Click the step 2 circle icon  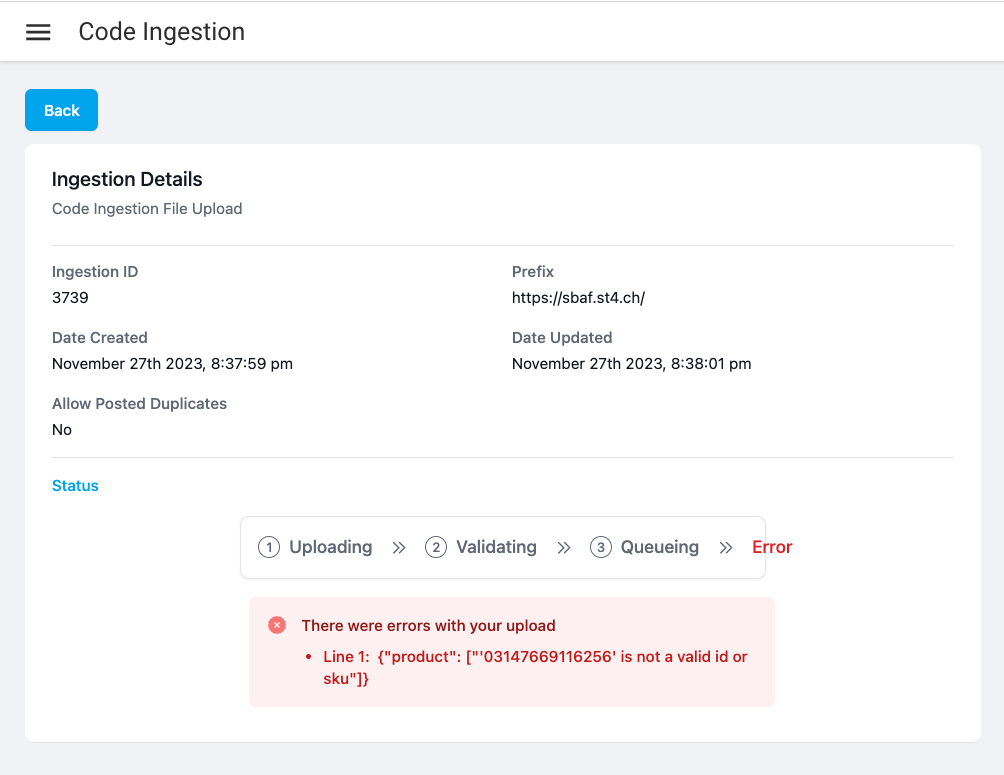pos(435,547)
